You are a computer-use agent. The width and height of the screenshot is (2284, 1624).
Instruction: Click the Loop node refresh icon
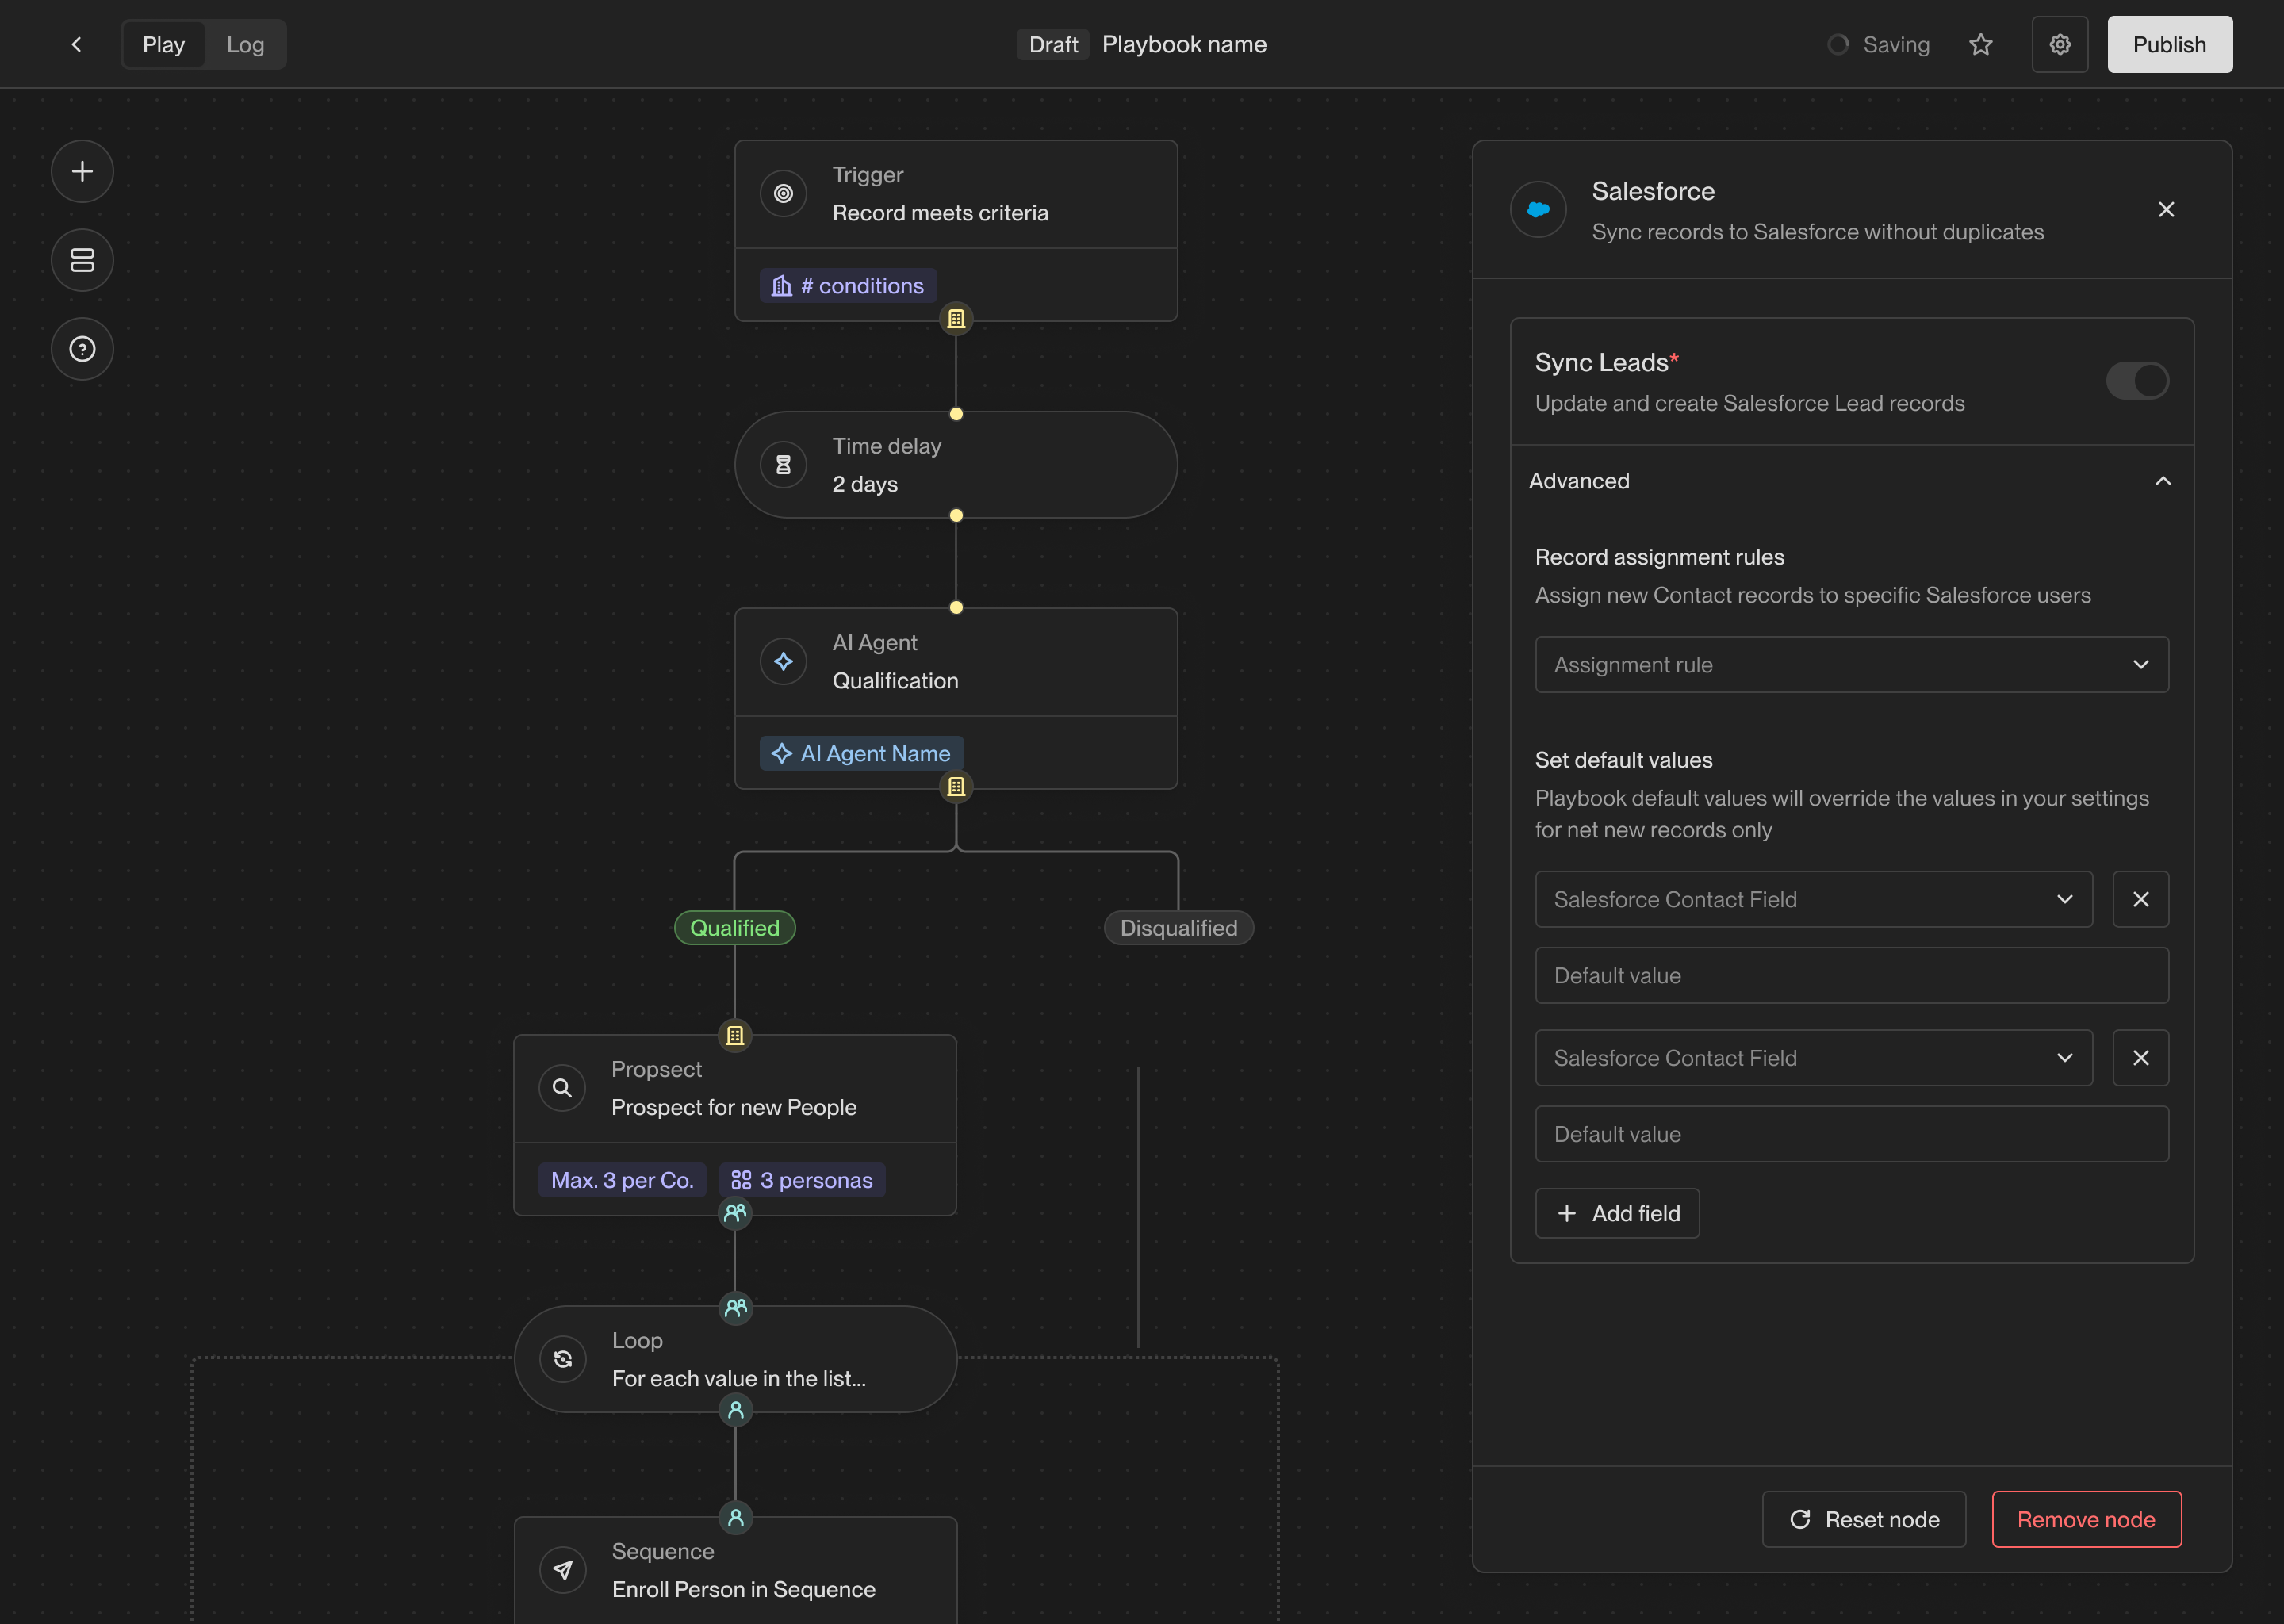click(x=562, y=1359)
